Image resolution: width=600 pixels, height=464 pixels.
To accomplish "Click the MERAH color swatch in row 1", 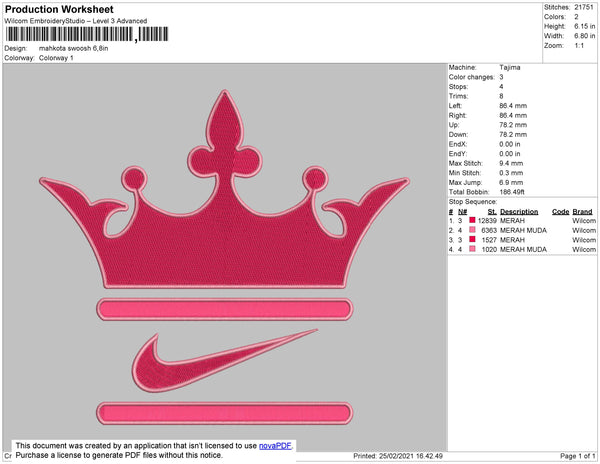I will (x=472, y=220).
